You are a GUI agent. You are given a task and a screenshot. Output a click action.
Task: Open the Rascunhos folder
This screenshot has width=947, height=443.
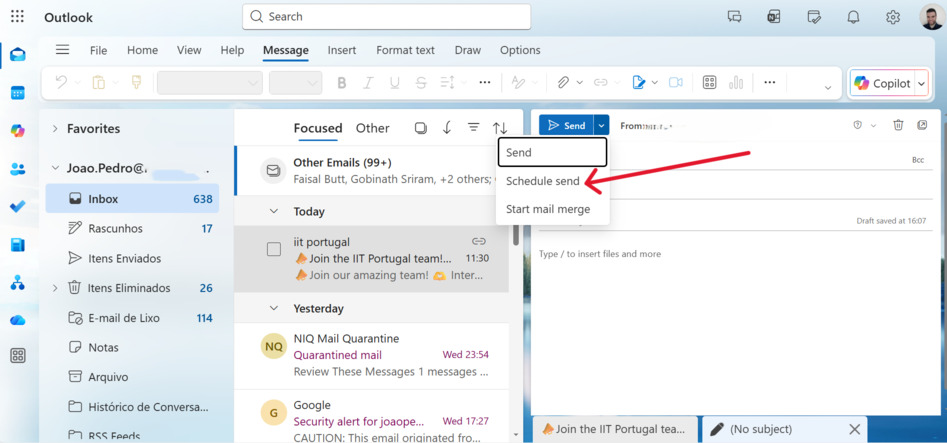coord(132,228)
